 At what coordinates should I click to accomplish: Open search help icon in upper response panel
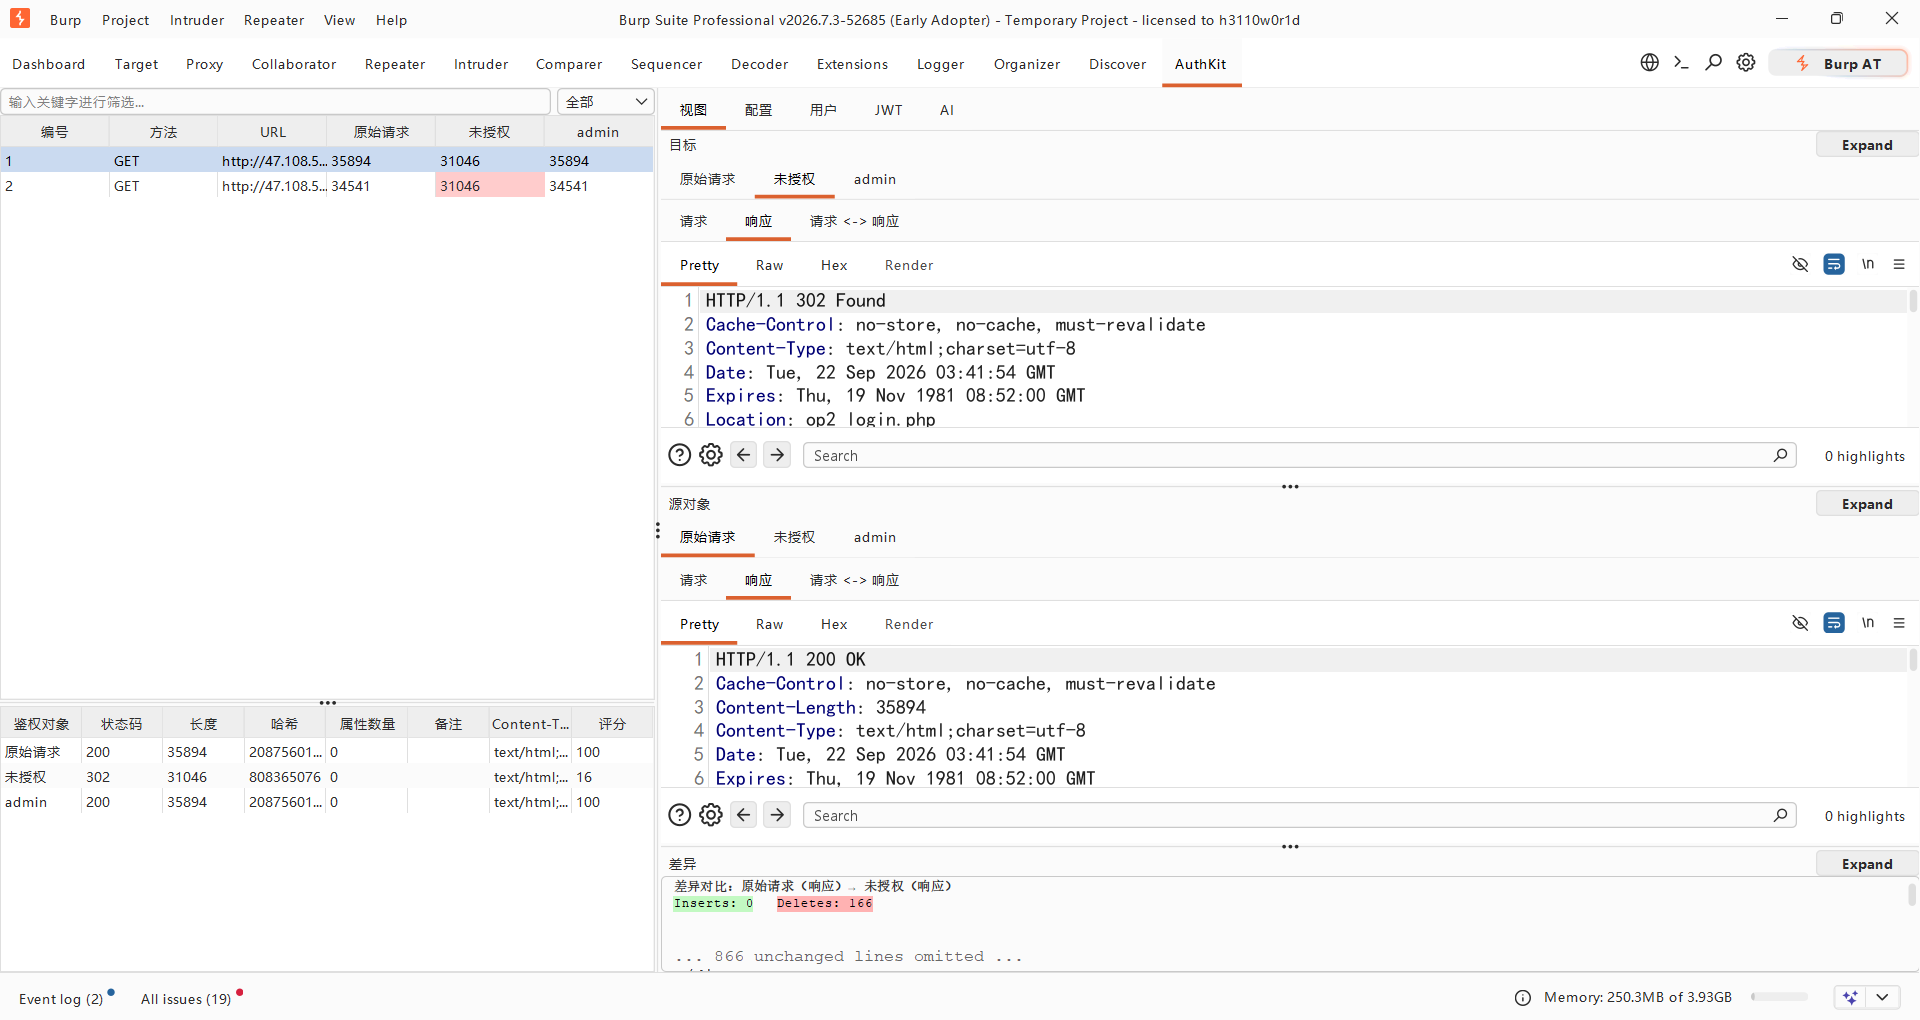(x=679, y=455)
